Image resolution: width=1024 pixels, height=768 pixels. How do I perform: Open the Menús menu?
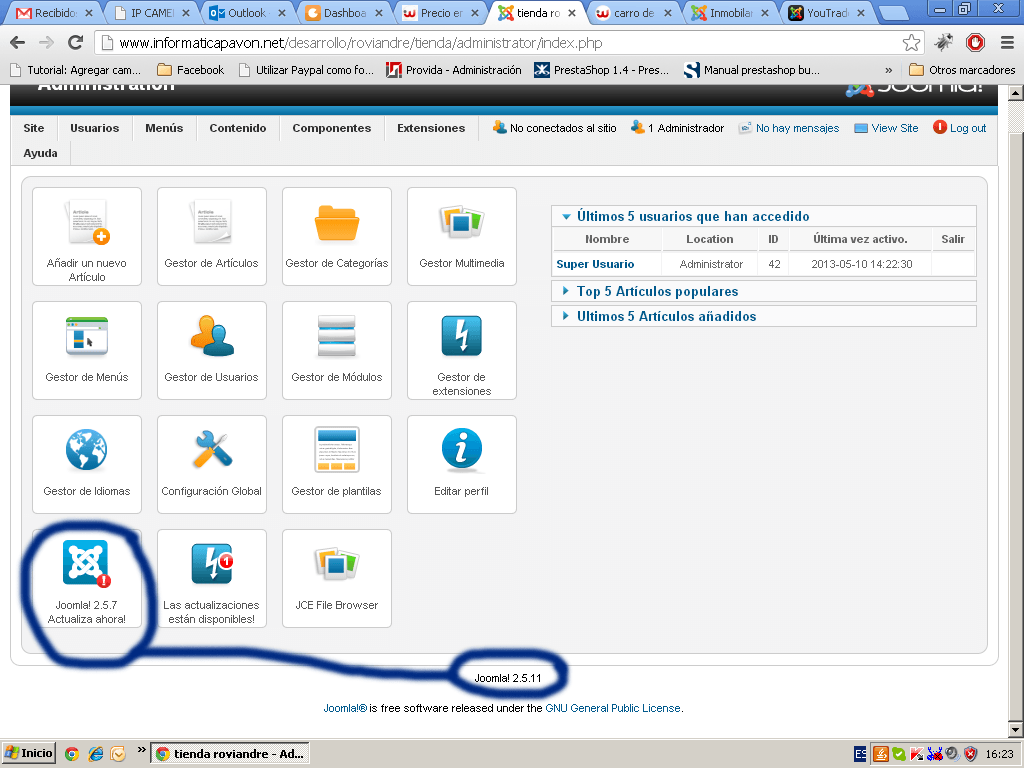[164, 128]
